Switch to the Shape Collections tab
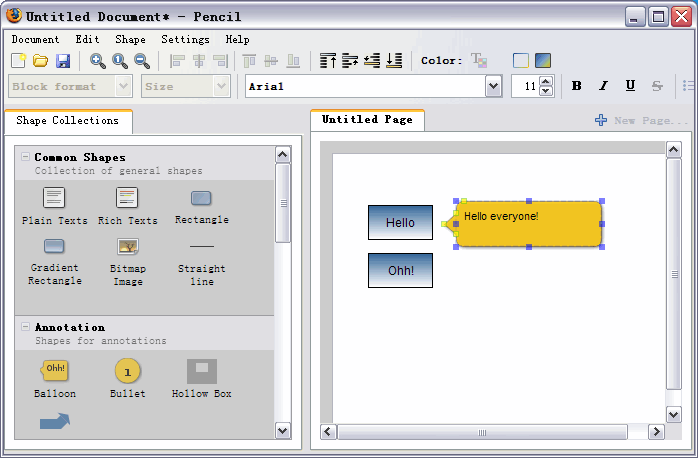Screen dimensions: 698x458 pos(68,121)
